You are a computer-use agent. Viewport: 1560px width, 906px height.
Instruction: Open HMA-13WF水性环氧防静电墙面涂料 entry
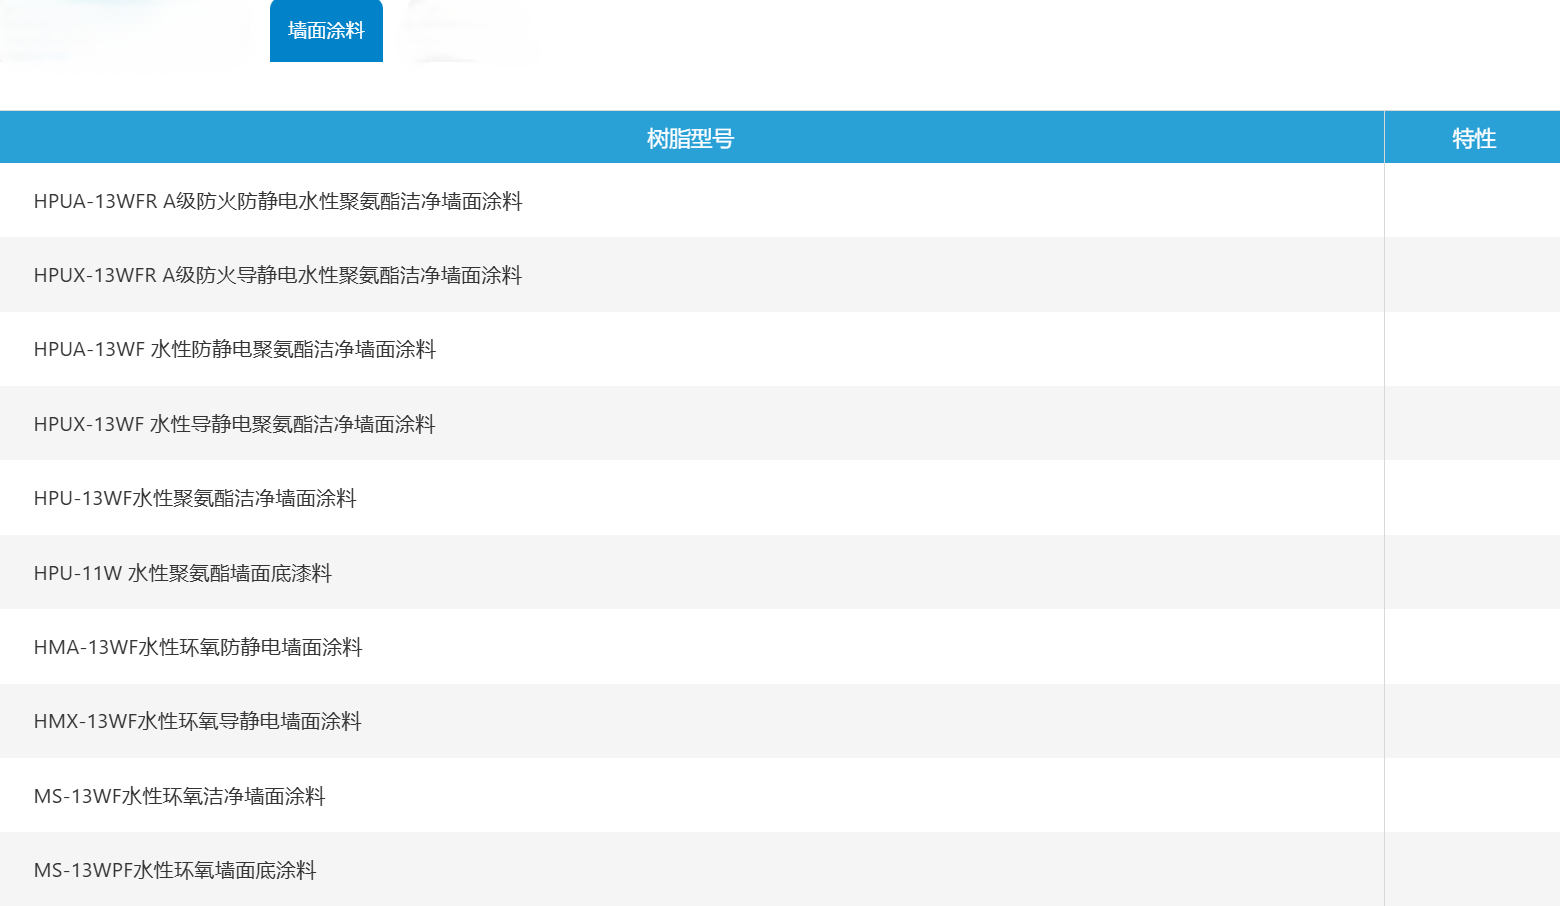[198, 647]
